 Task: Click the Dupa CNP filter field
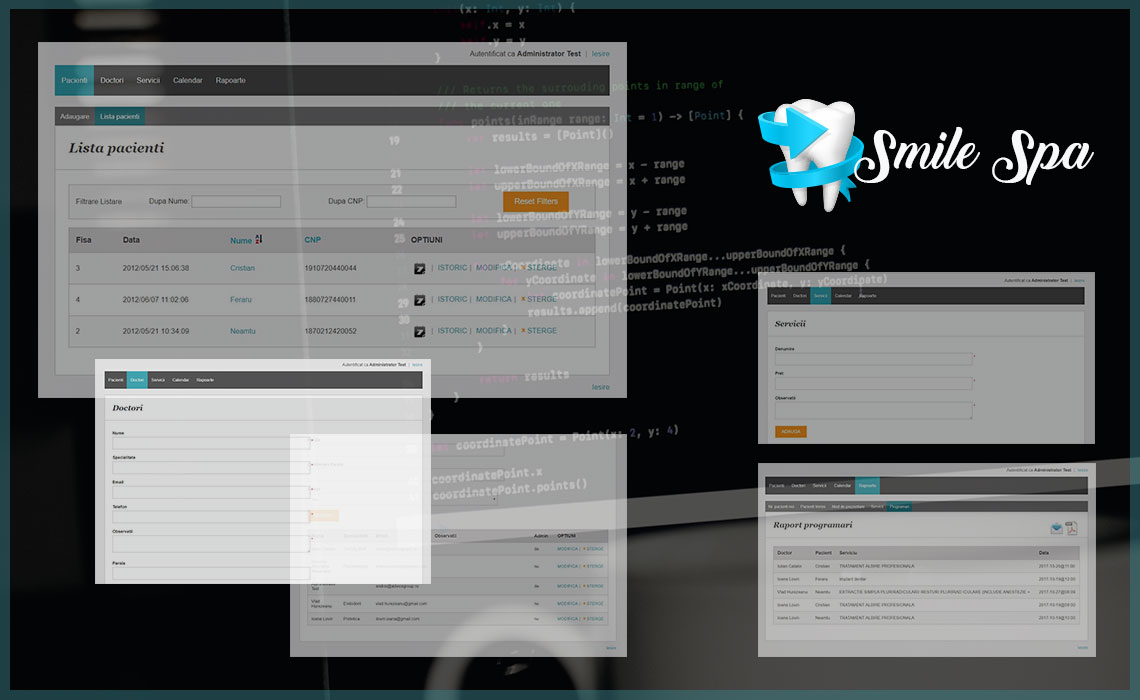(x=411, y=202)
